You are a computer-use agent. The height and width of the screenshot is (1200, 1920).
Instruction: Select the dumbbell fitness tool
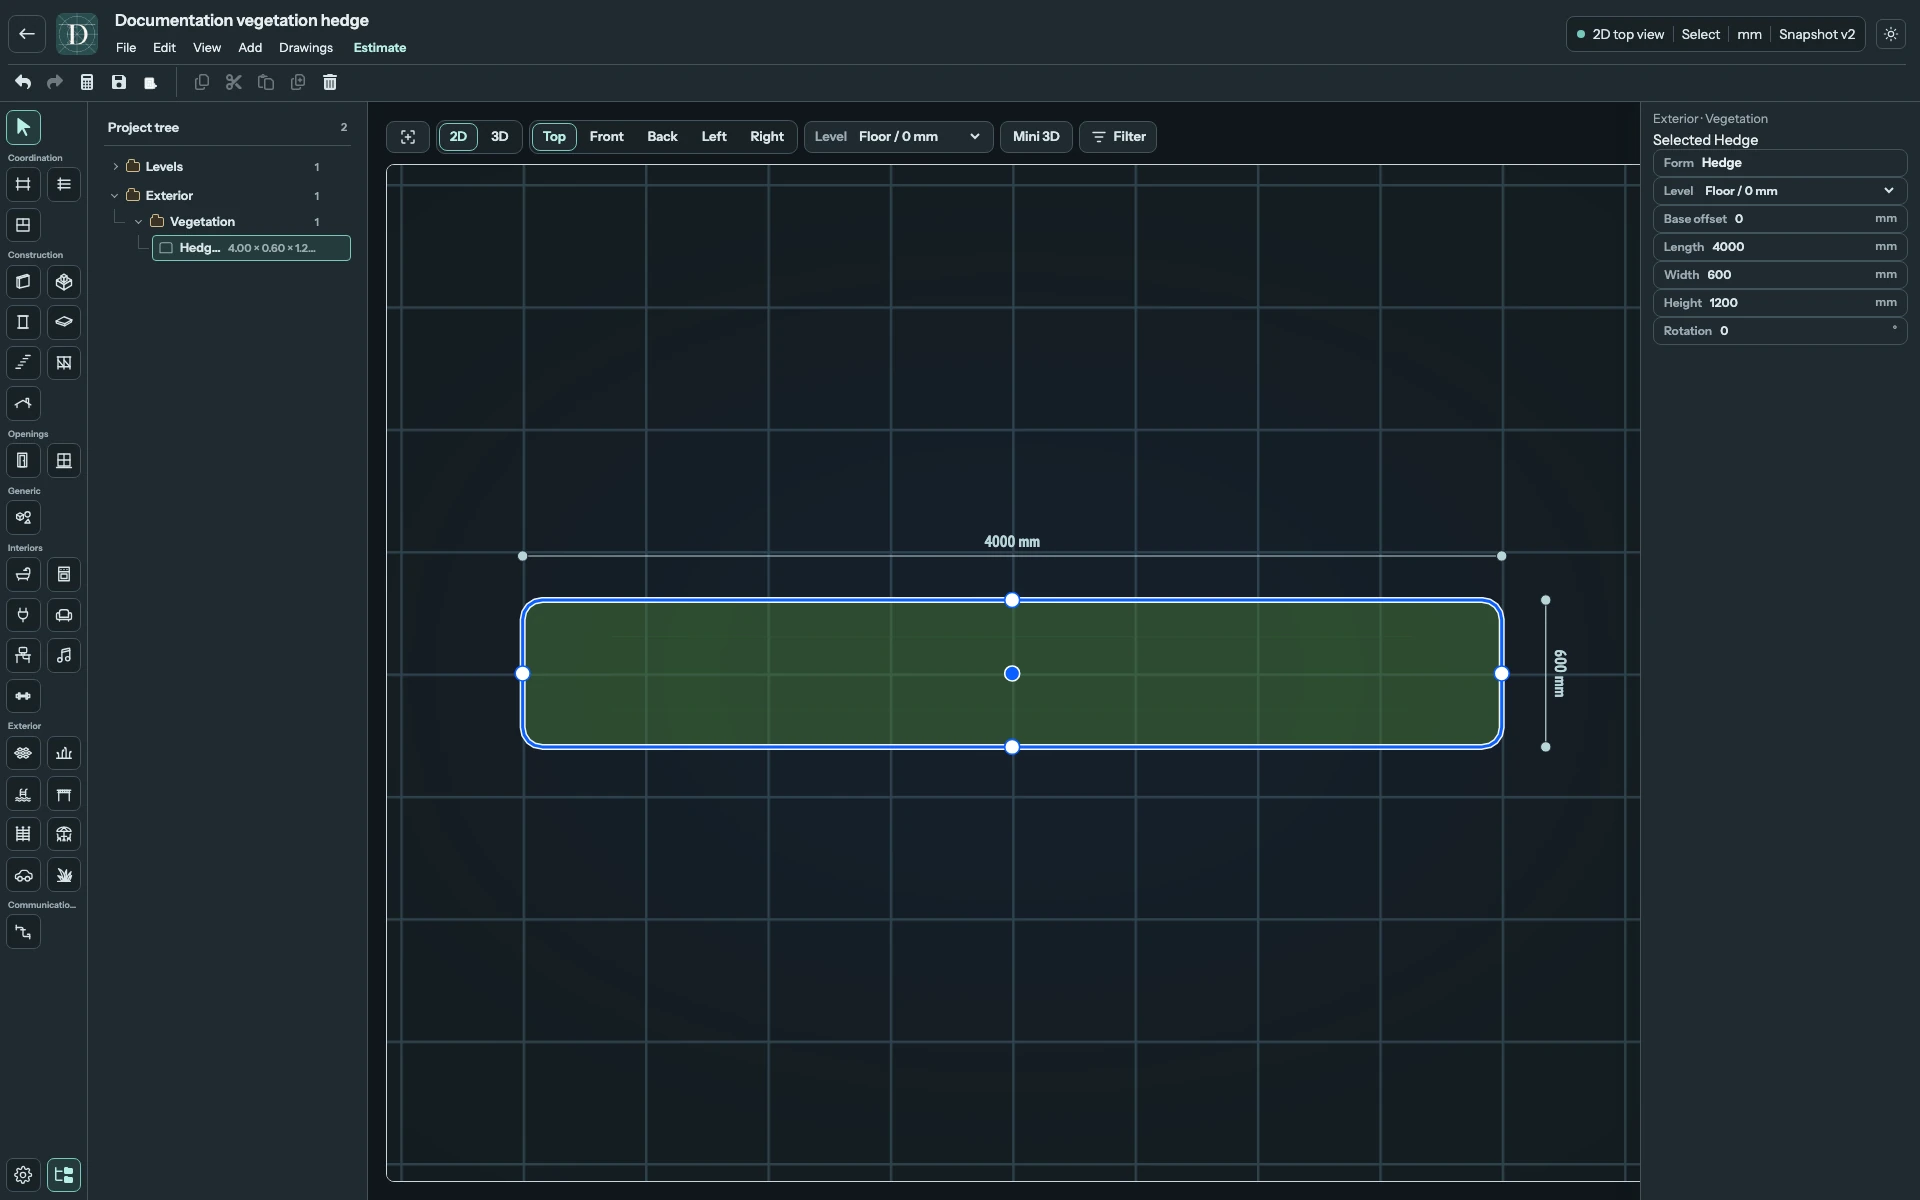tap(23, 696)
